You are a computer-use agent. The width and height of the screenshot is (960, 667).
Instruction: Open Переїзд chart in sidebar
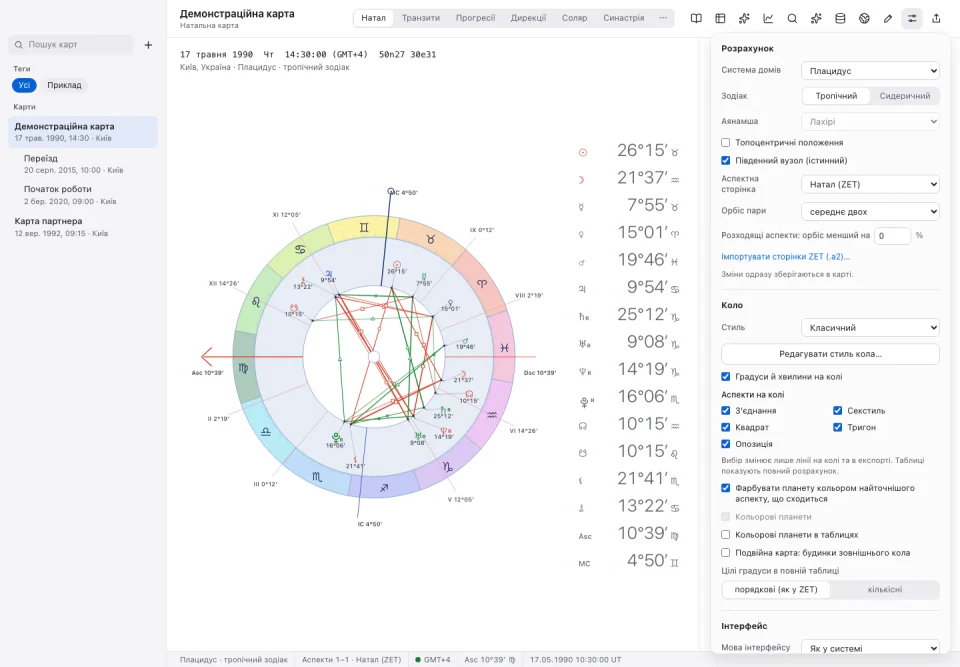pos(83,164)
